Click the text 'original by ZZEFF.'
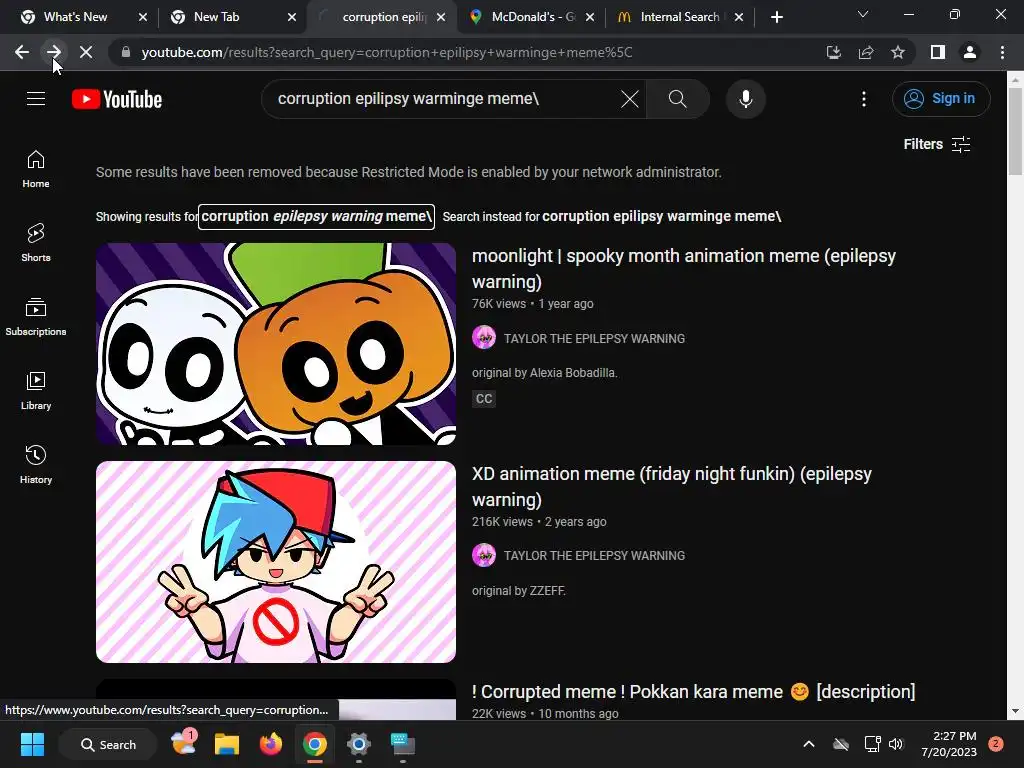 click(519, 591)
